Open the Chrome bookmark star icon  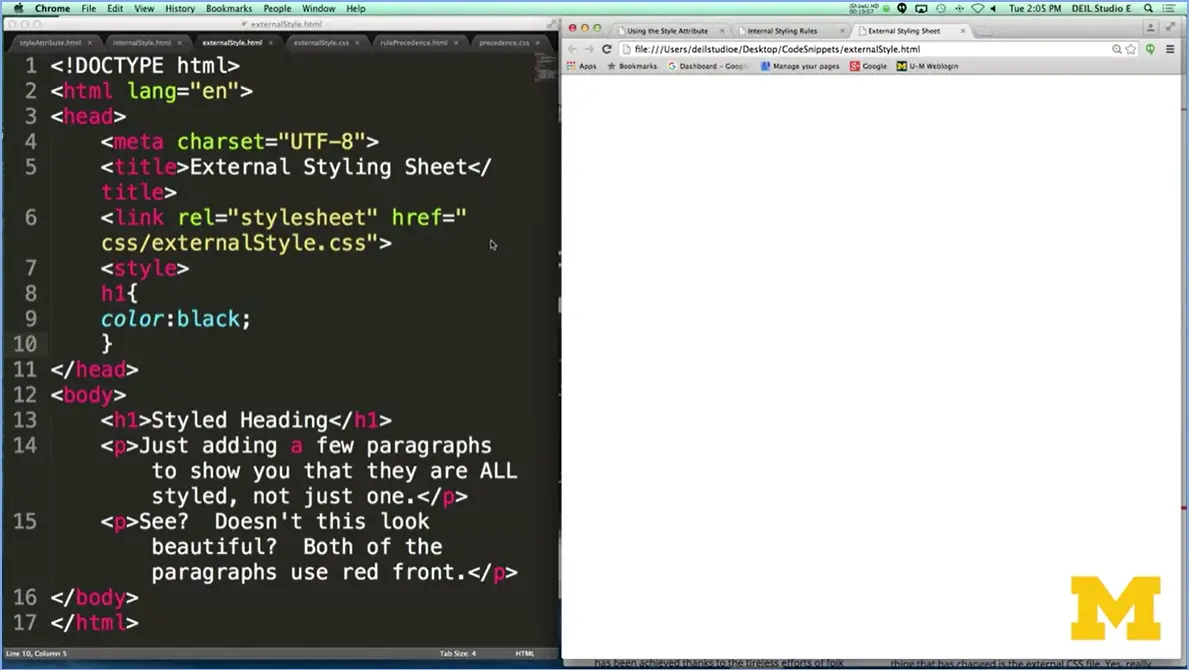pos(1132,48)
